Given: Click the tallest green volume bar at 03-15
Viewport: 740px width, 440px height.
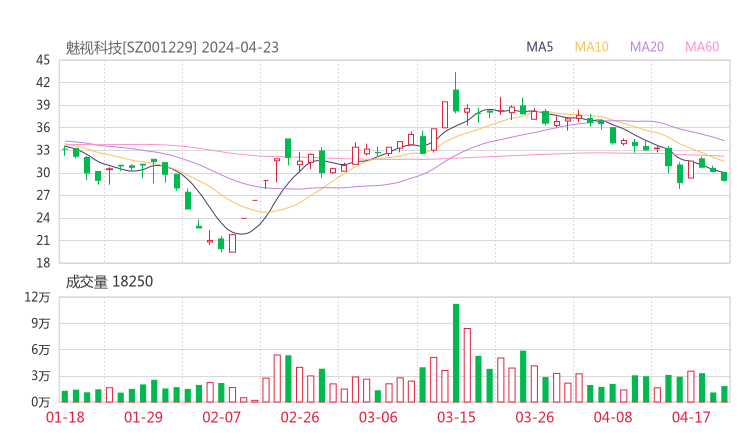Looking at the screenshot, I should click(x=456, y=353).
